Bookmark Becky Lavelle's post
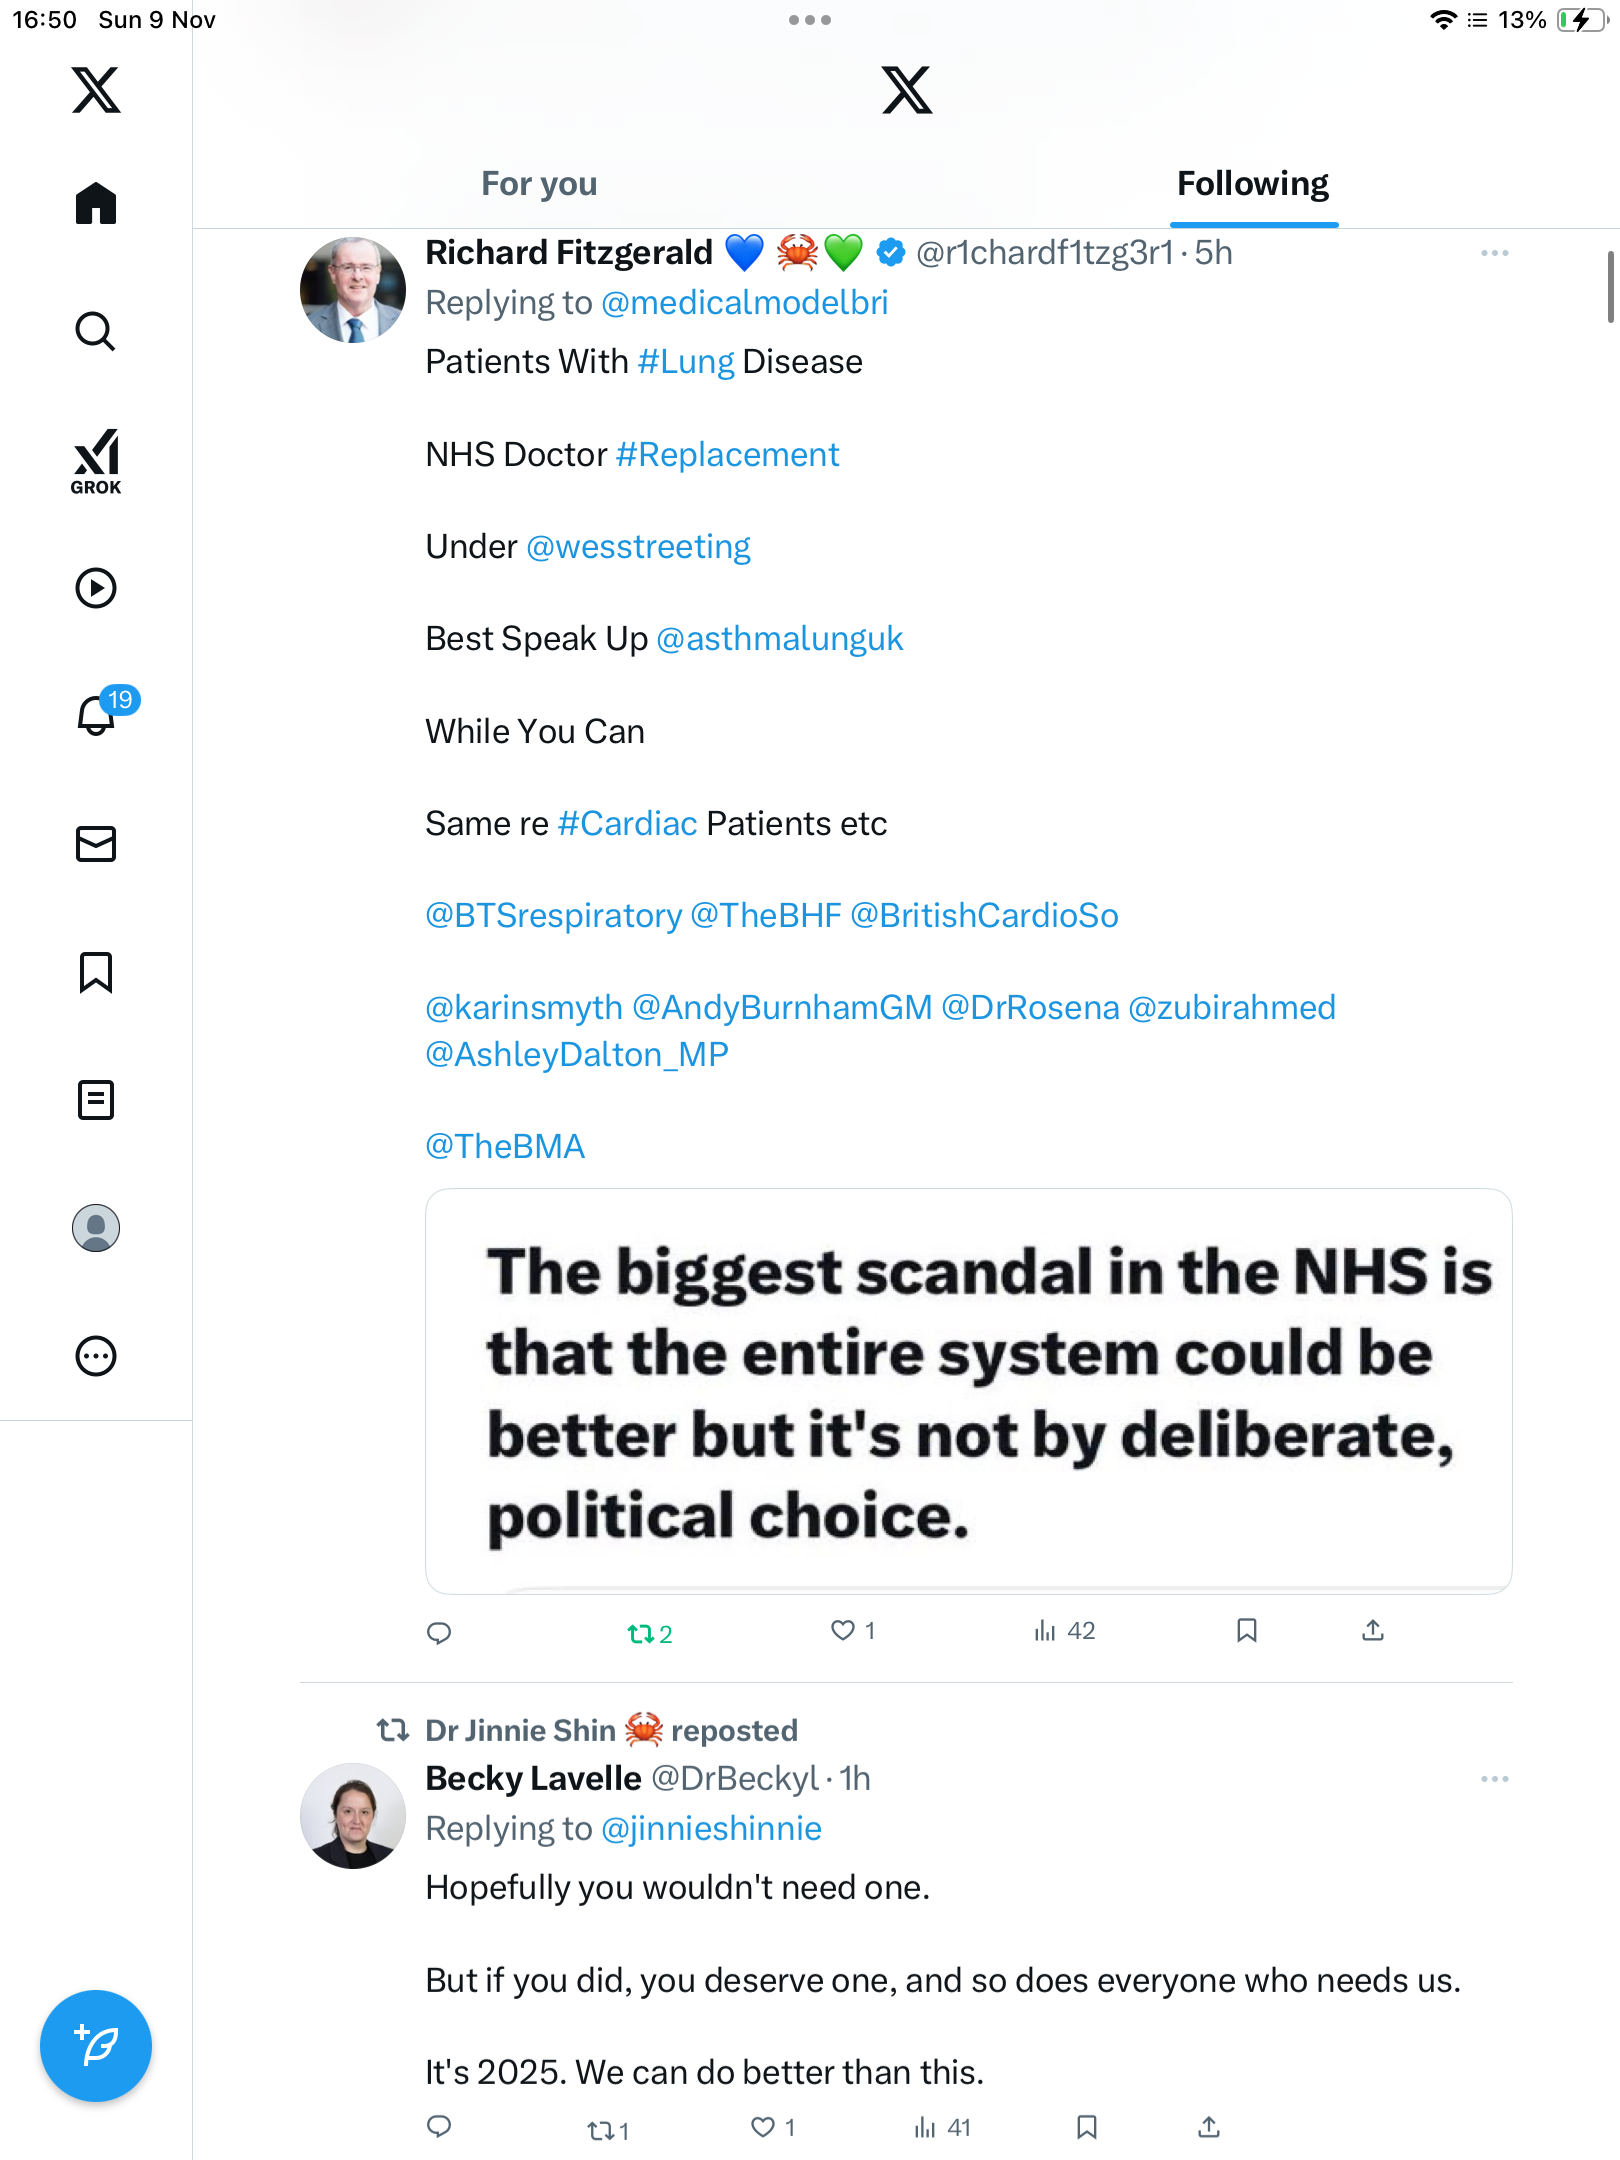Viewport: 1620px width, 2160px height. pos(1087,2127)
